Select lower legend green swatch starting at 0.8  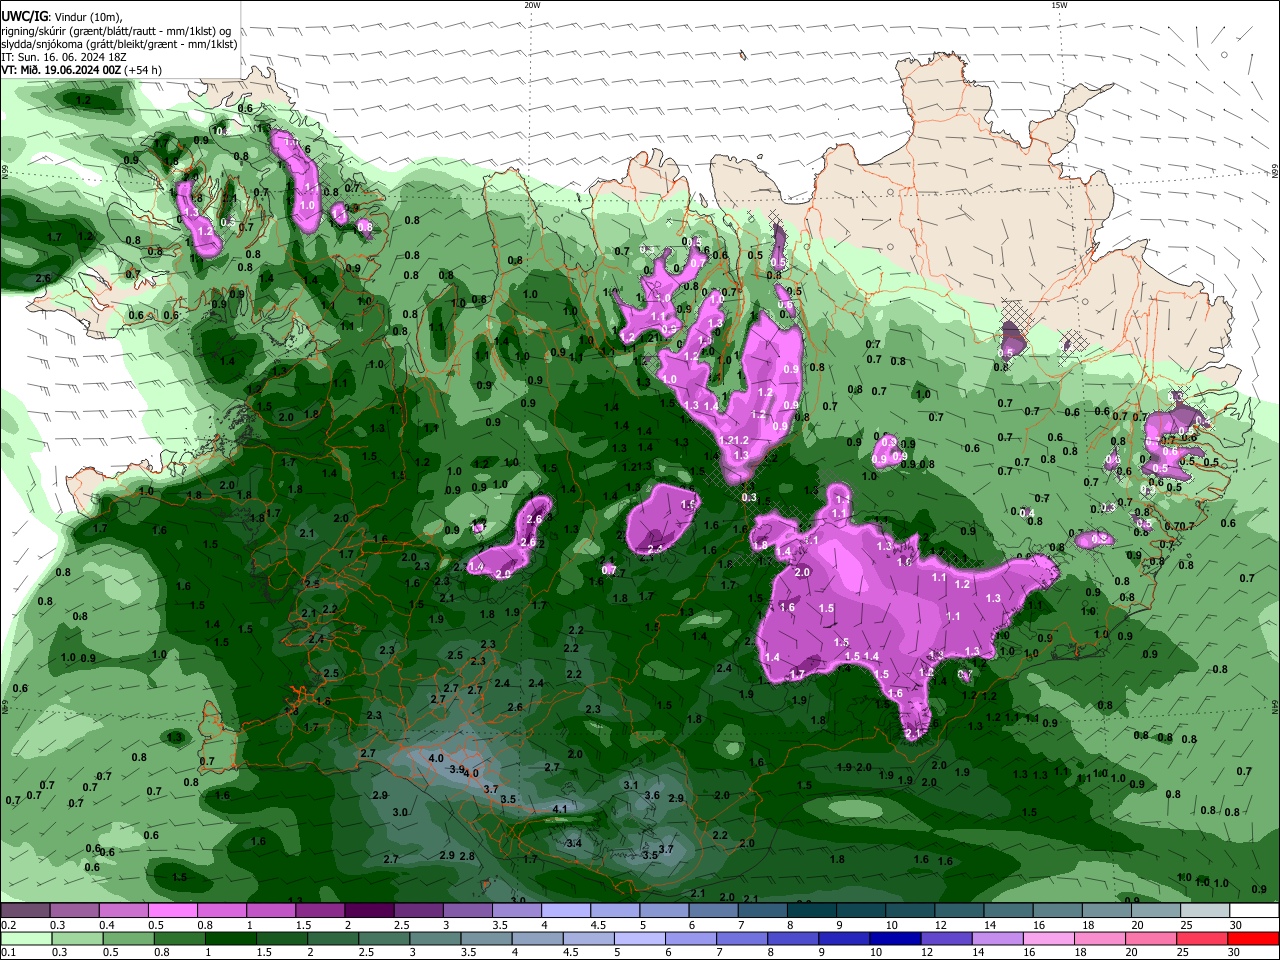pyautogui.click(x=180, y=939)
